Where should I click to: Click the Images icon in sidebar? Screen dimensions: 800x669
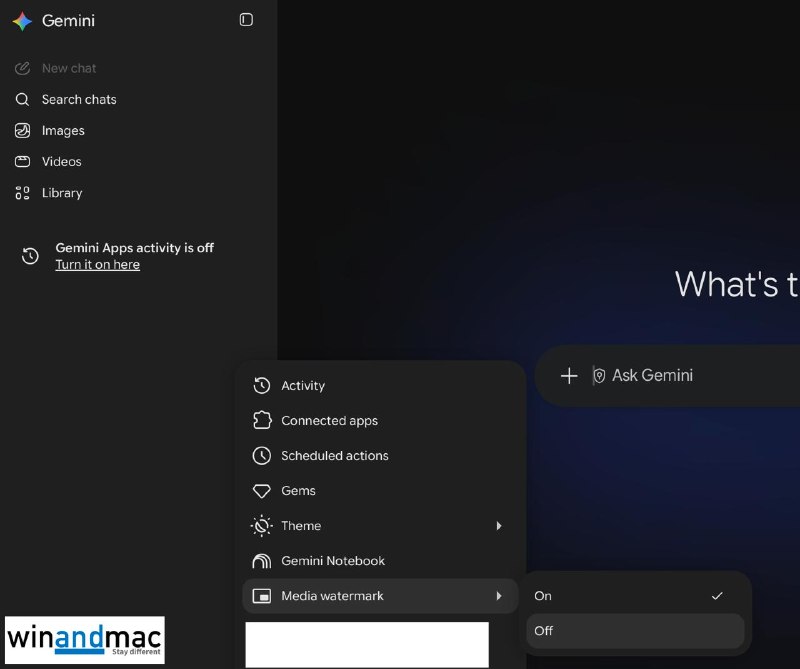[x=22, y=131]
